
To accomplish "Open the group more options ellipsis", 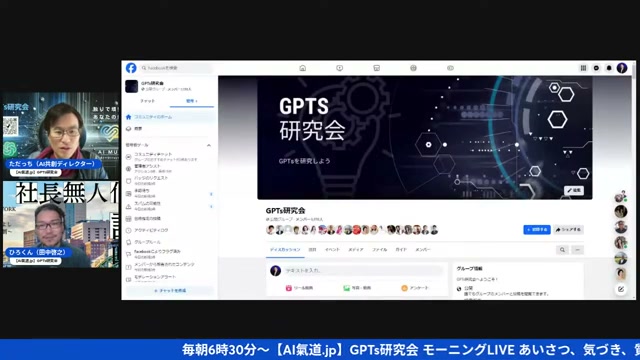I will coord(577,250).
